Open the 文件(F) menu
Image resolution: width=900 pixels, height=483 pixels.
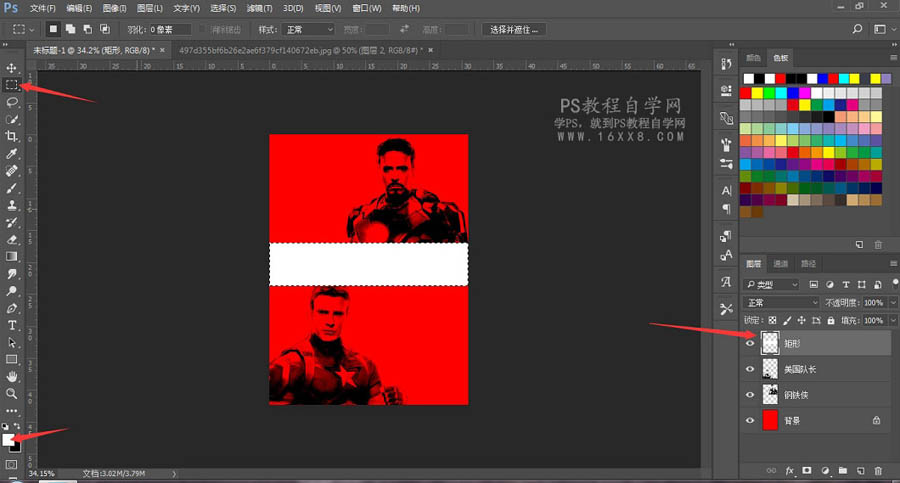point(42,8)
